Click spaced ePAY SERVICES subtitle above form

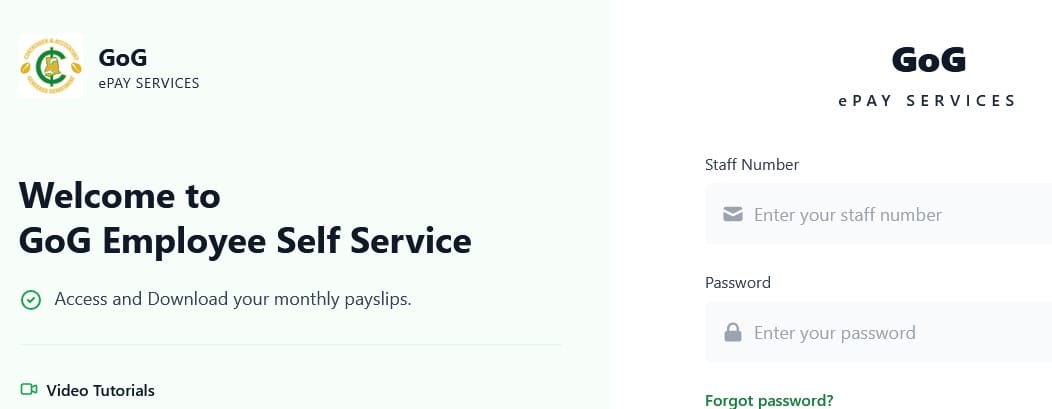[927, 101]
